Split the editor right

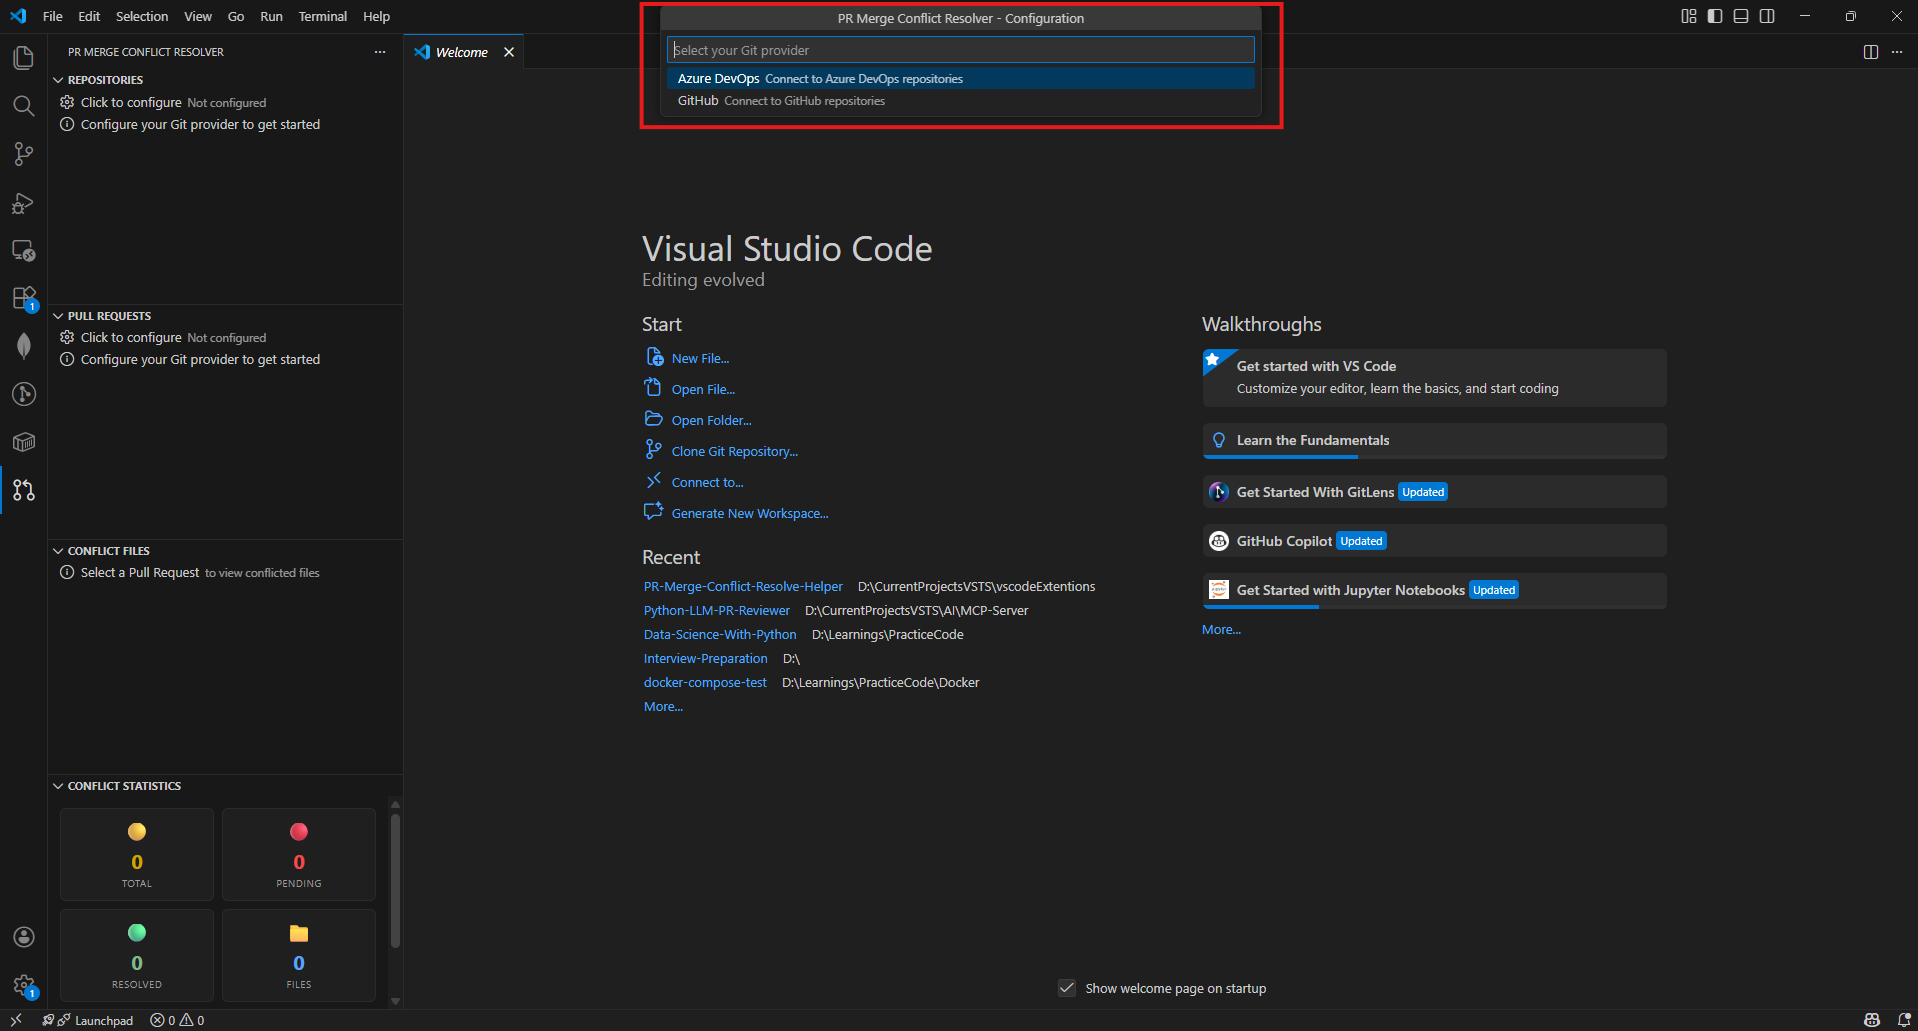pyautogui.click(x=1871, y=52)
